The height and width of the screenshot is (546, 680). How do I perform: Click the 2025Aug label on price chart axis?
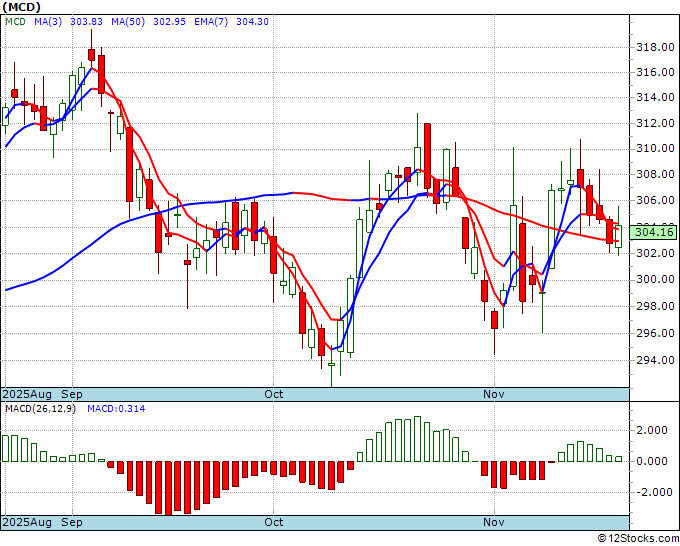click(x=27, y=395)
